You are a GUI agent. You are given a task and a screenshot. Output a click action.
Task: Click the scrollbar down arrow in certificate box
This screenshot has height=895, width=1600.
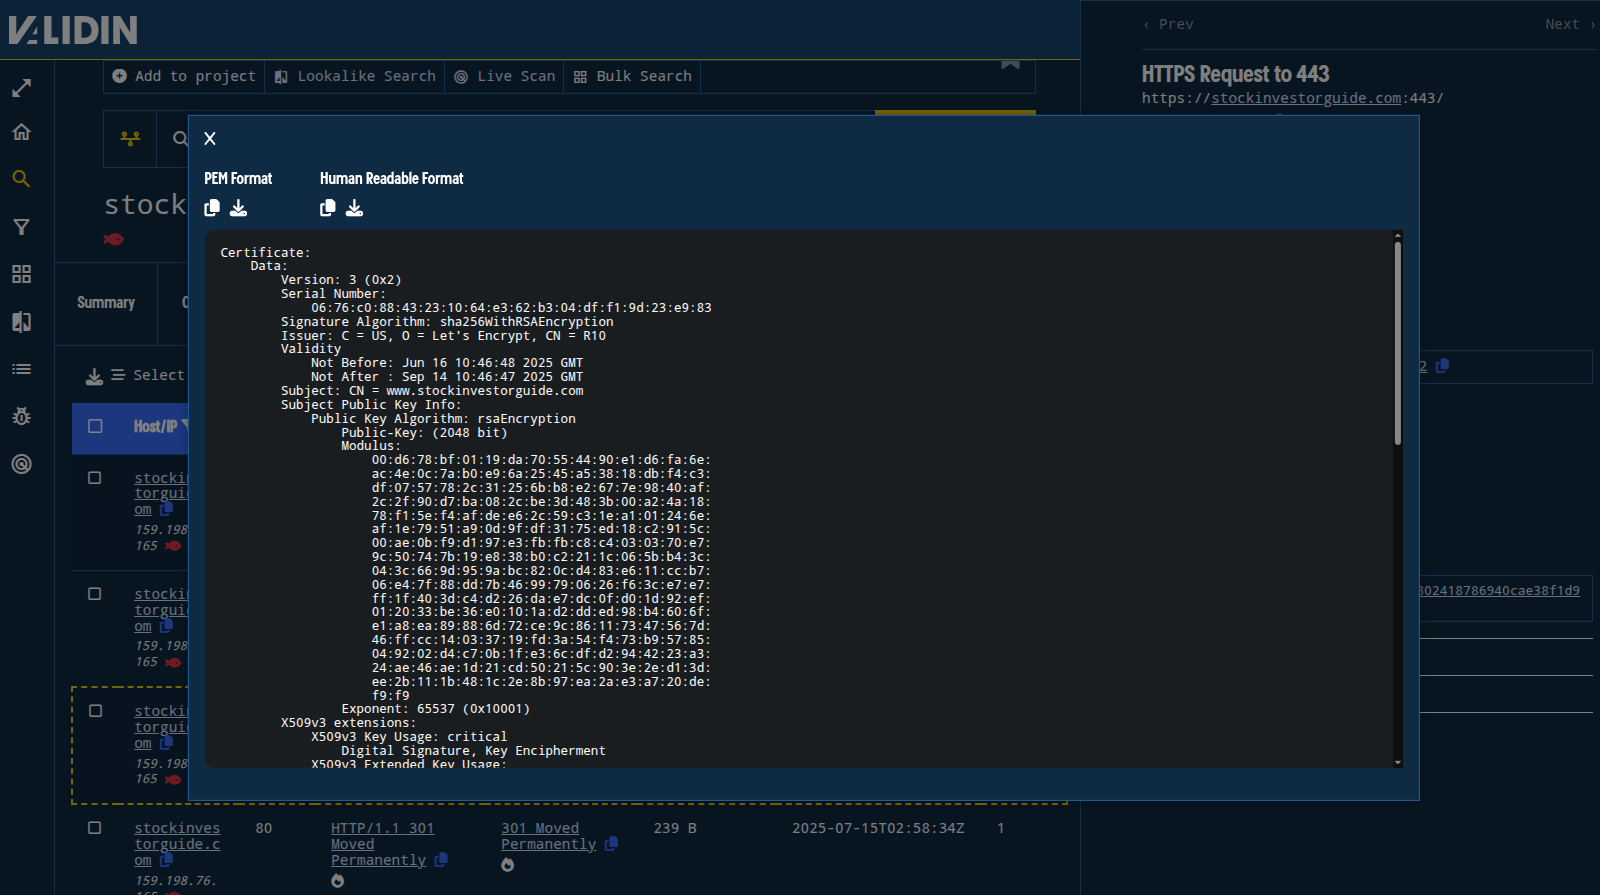click(1398, 763)
